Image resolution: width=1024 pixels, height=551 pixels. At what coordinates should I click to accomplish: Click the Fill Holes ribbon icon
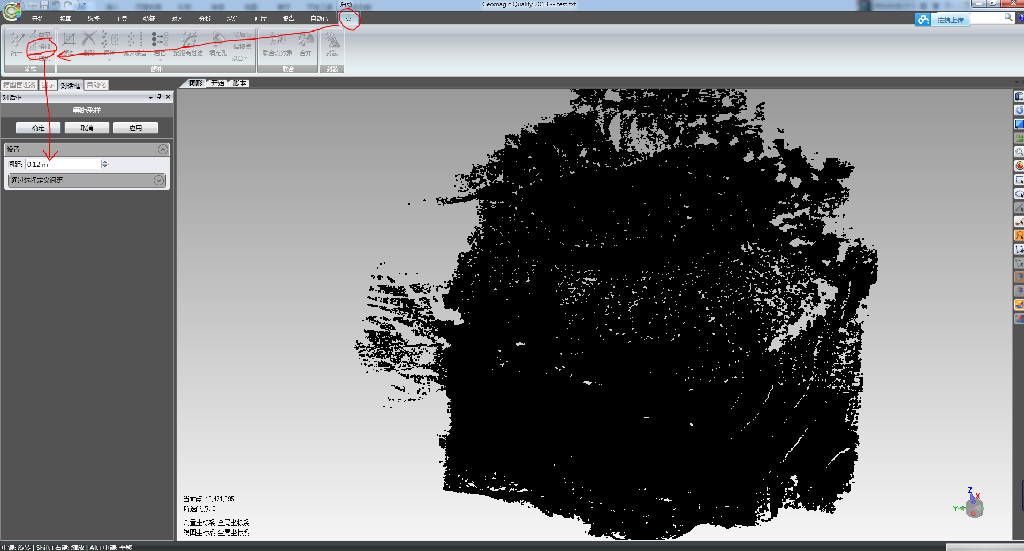point(217,43)
